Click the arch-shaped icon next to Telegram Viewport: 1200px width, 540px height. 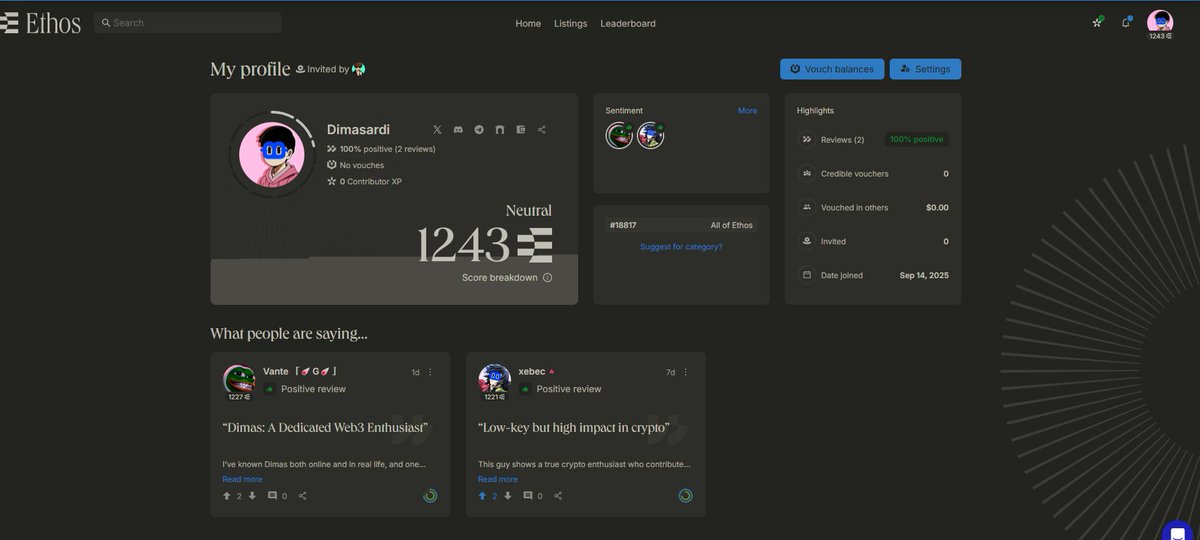tap(500, 130)
